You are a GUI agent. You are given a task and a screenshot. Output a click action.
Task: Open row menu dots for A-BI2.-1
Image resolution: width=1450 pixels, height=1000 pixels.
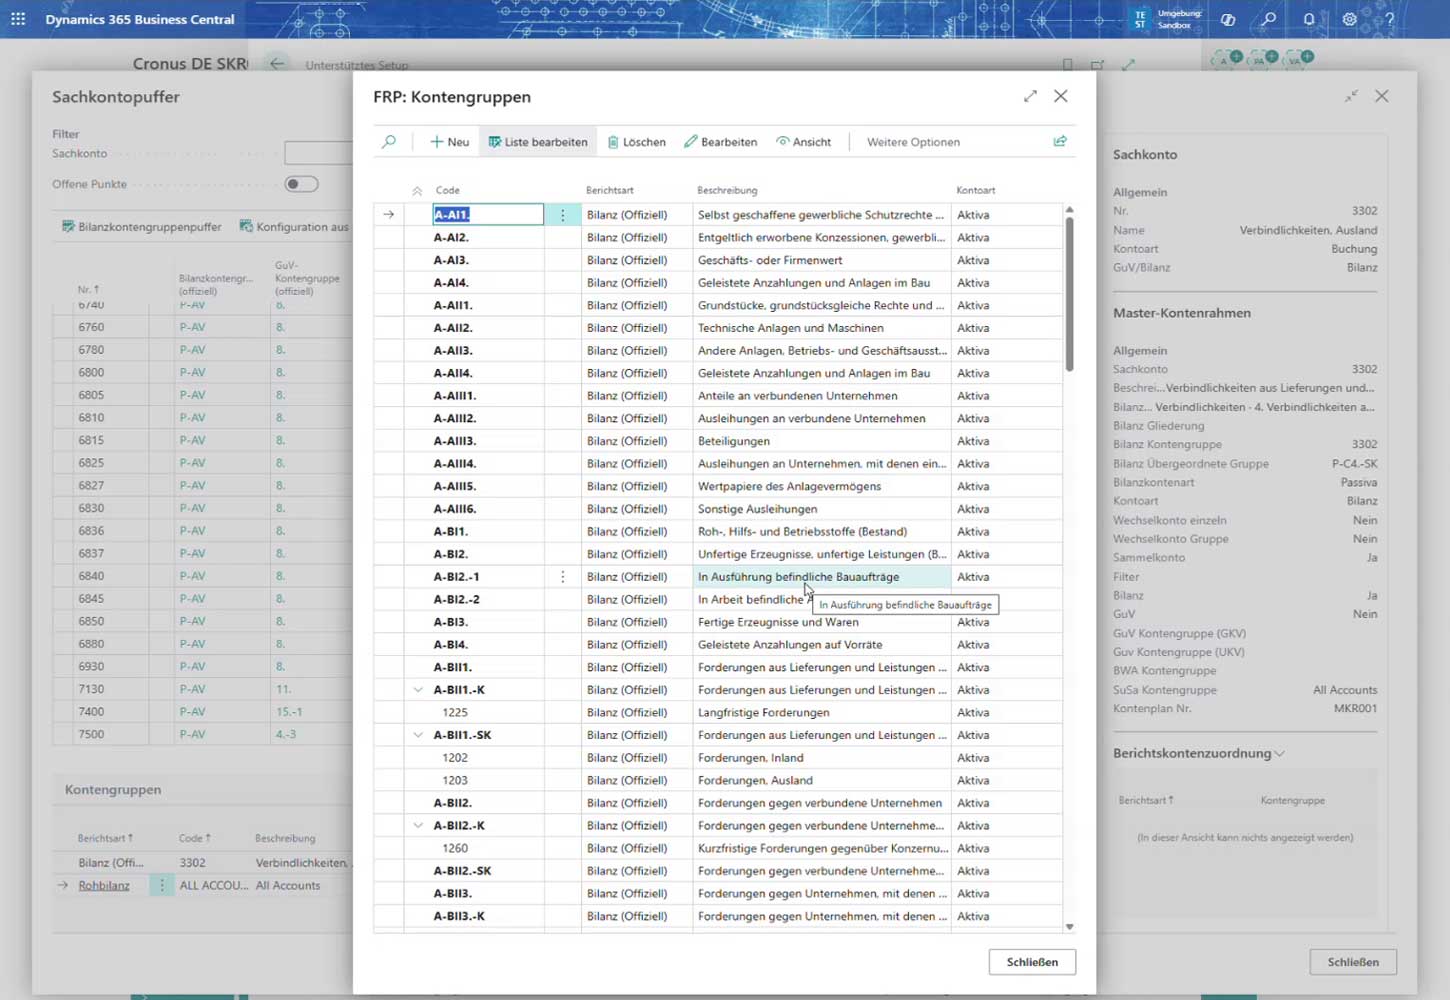(563, 576)
